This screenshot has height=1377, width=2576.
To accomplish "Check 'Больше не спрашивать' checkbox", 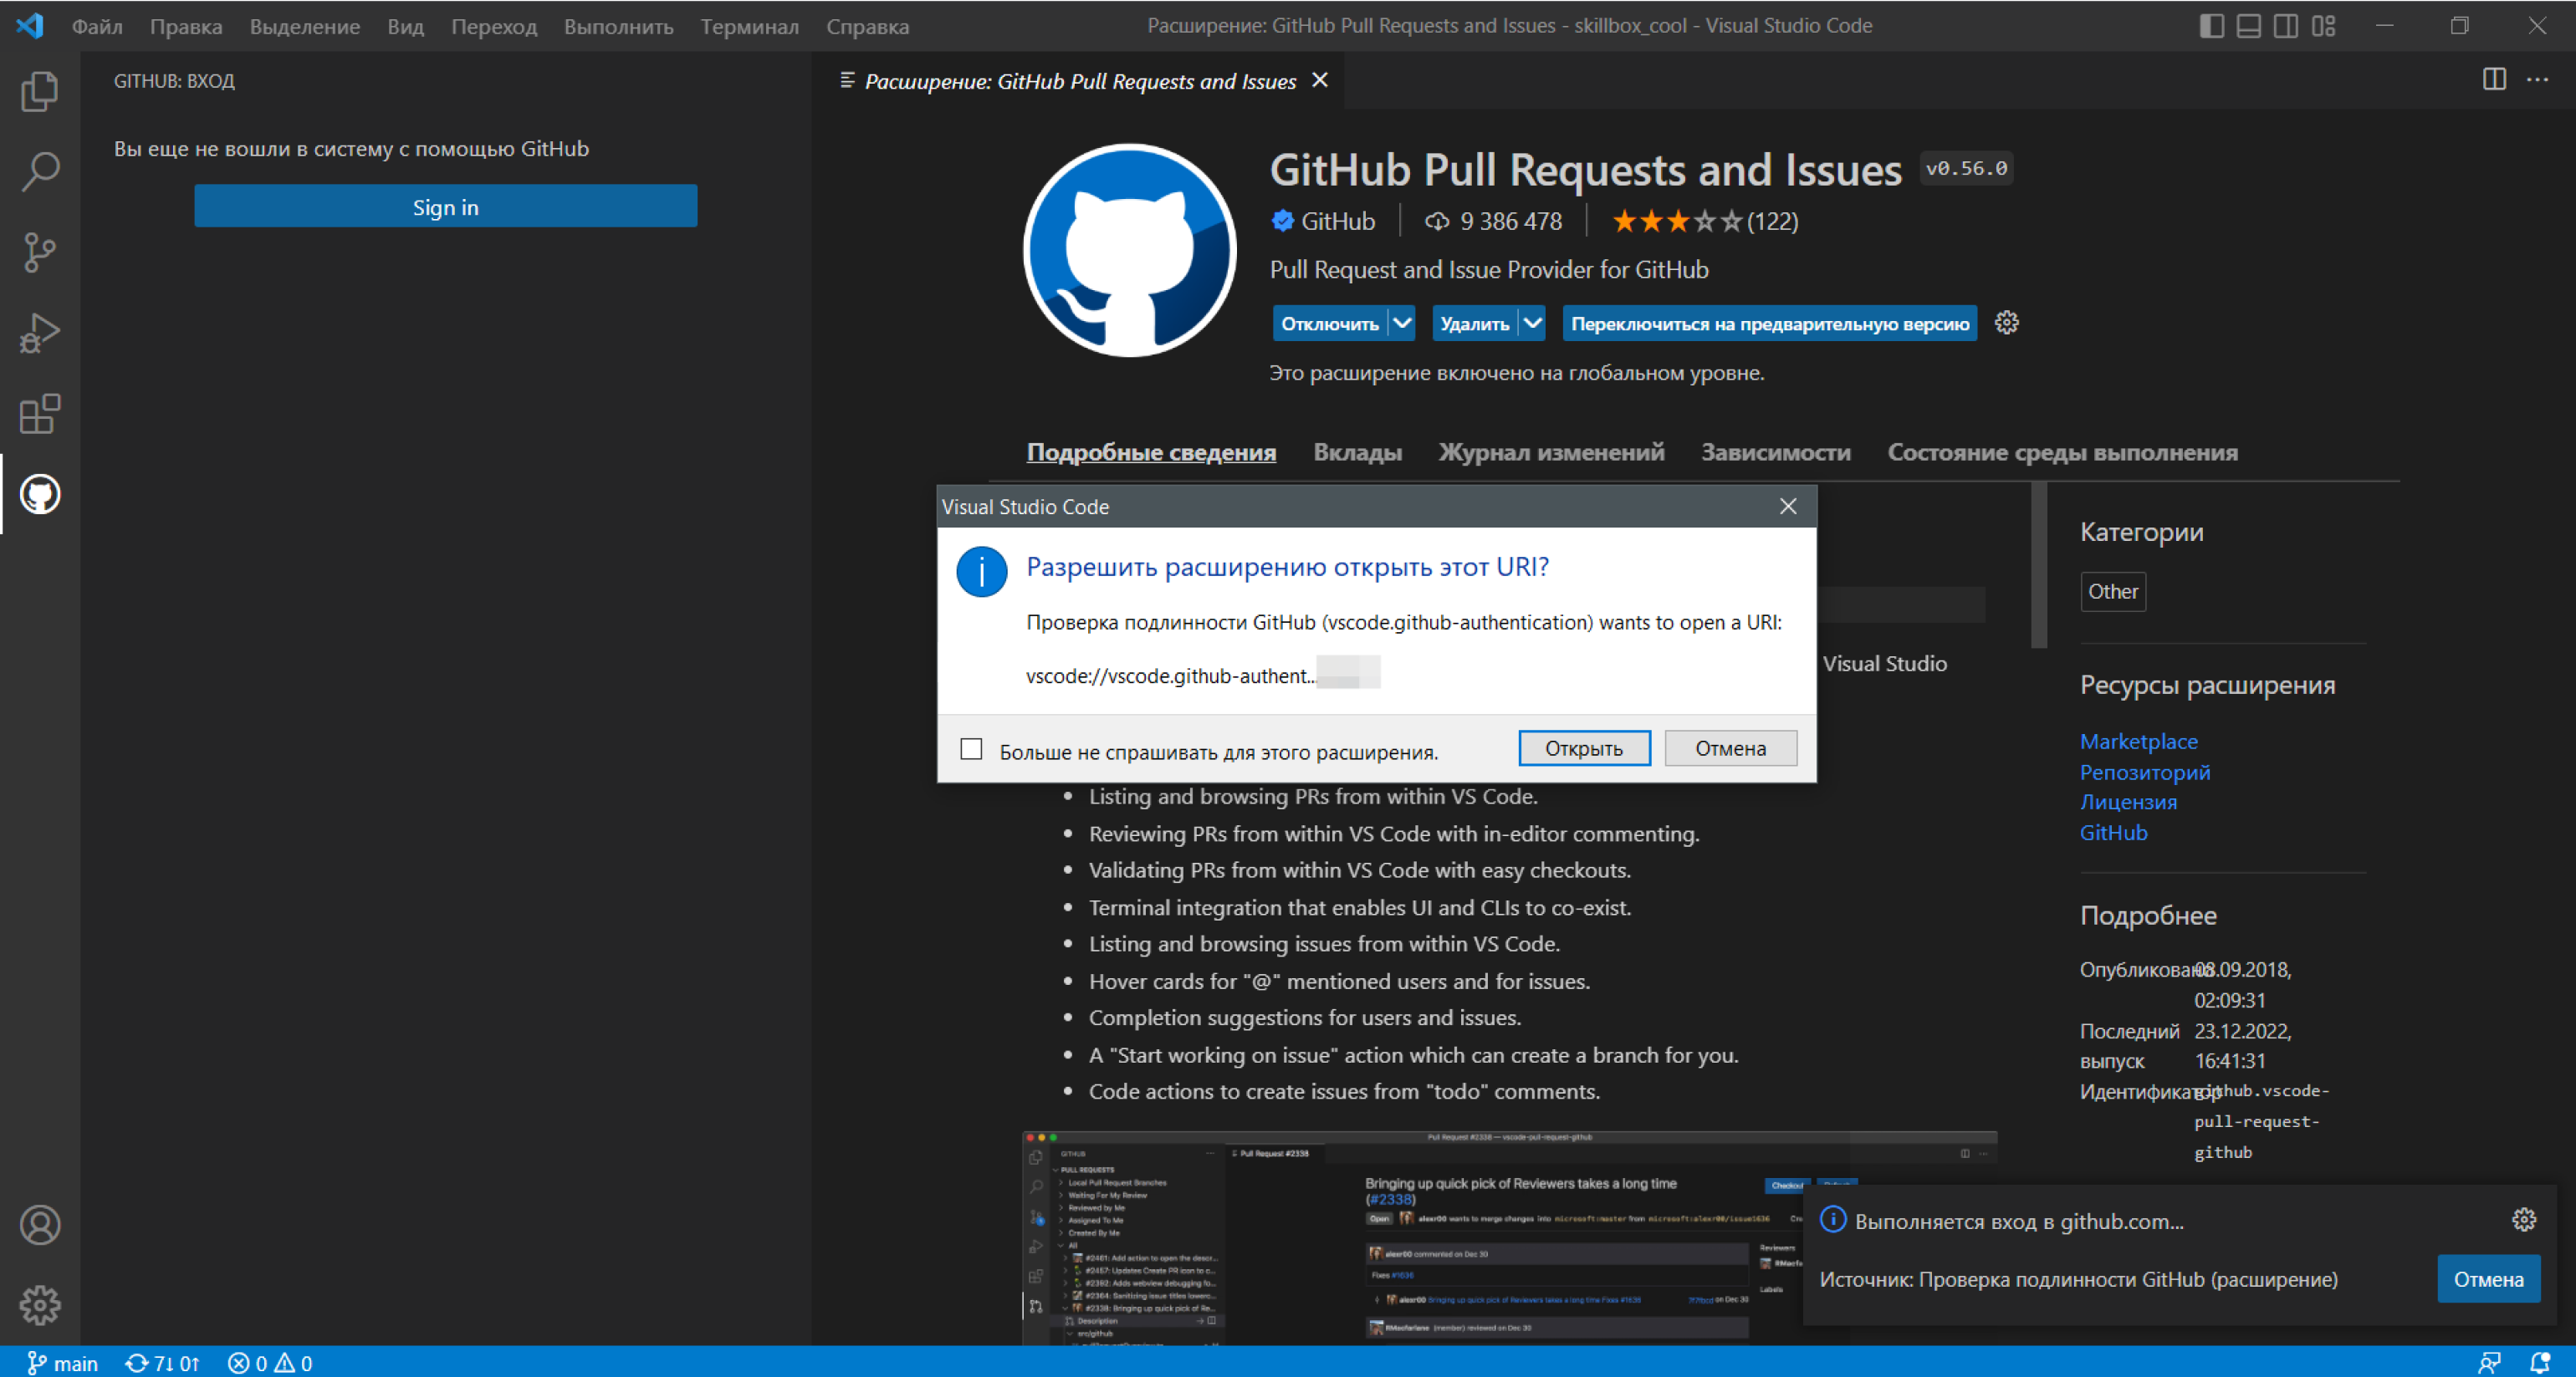I will pos(971,749).
